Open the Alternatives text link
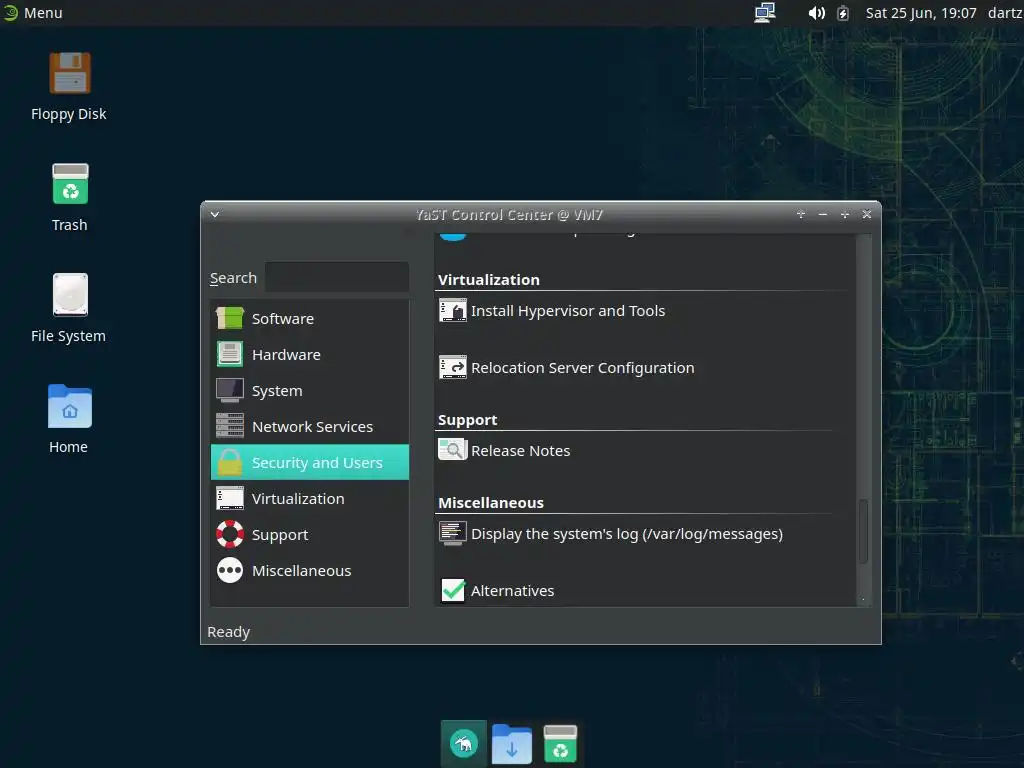1024x768 pixels. click(x=513, y=590)
